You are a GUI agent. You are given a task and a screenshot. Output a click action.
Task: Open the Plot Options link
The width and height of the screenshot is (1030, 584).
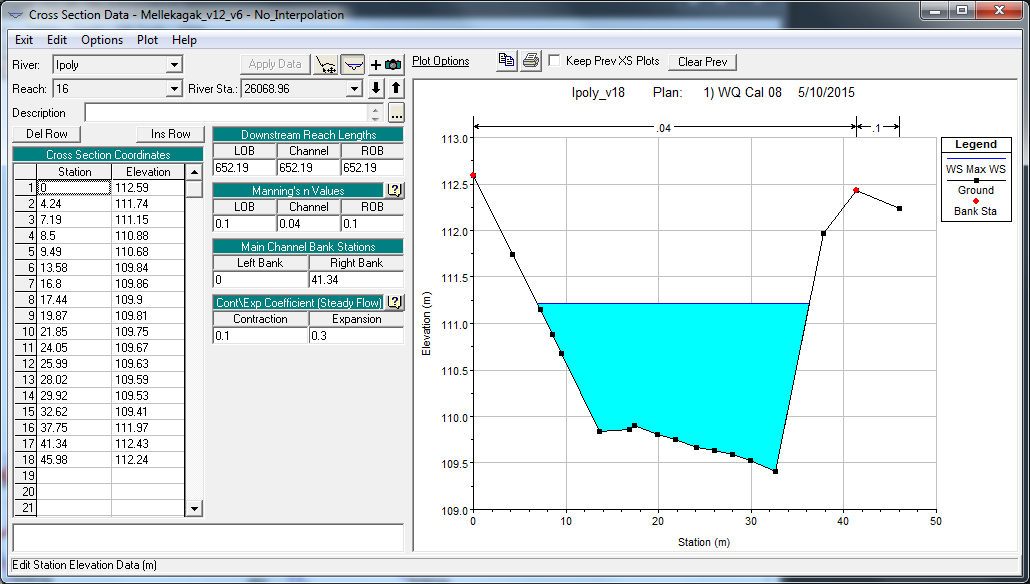click(441, 61)
